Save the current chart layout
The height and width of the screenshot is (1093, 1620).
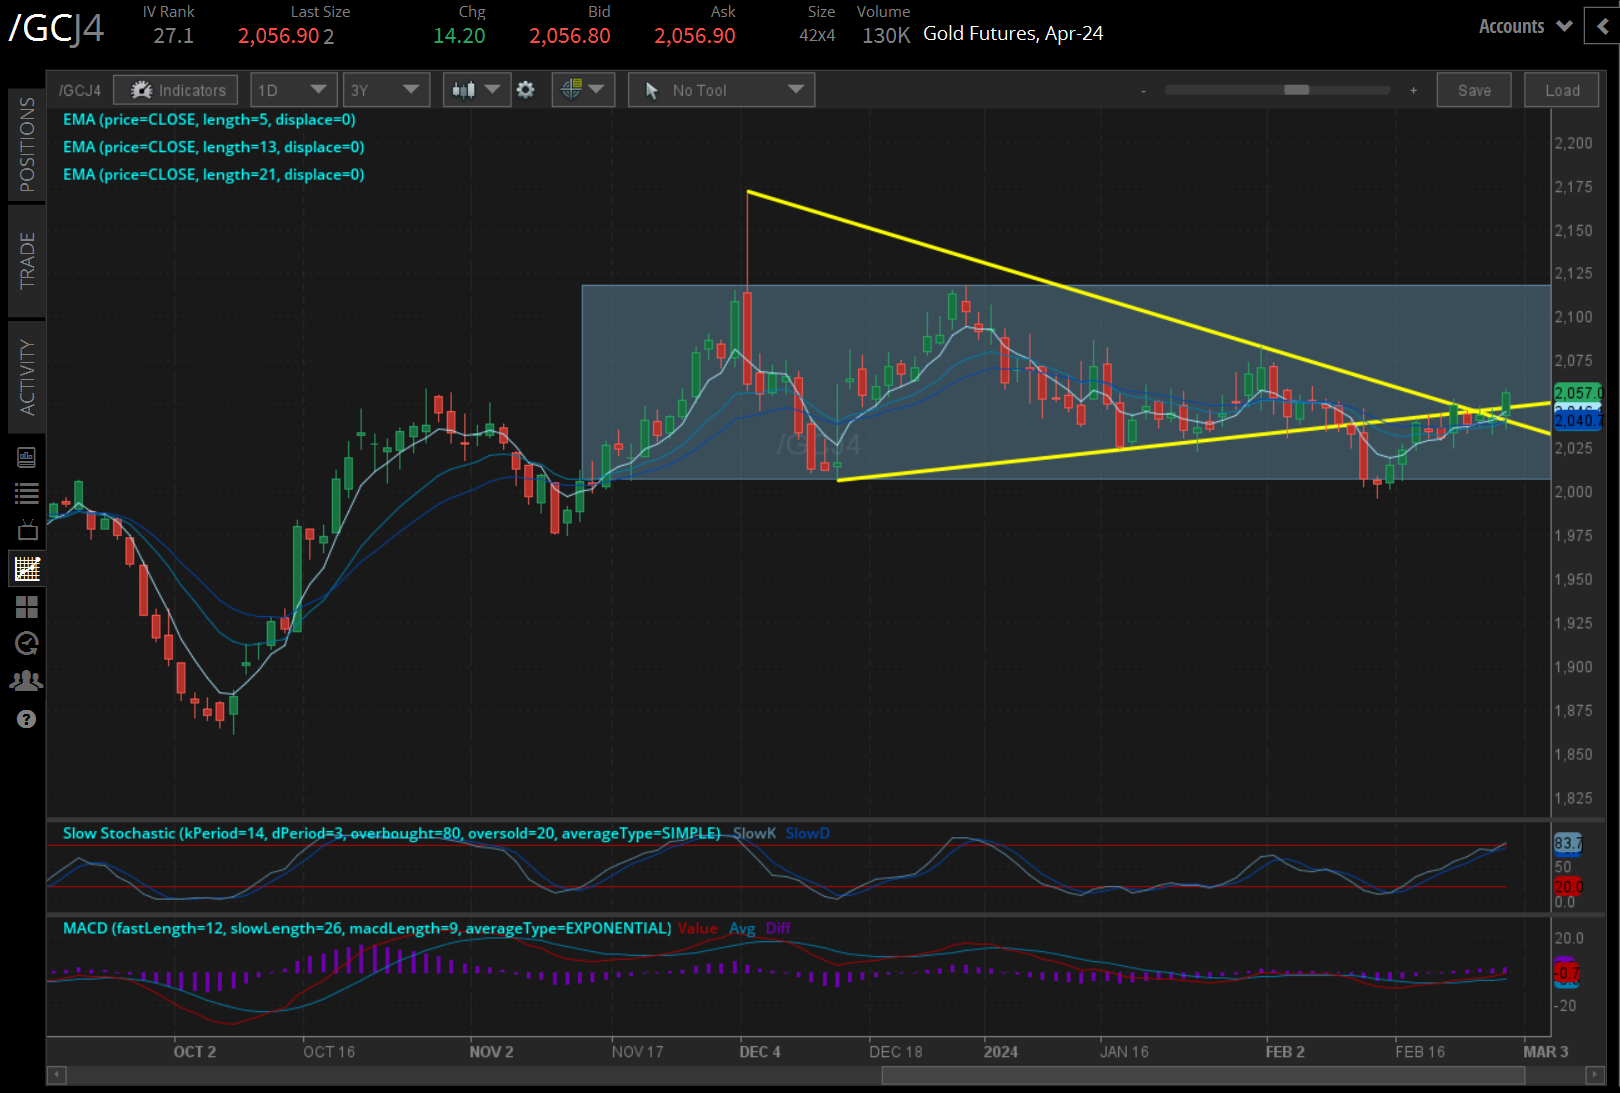1474,90
